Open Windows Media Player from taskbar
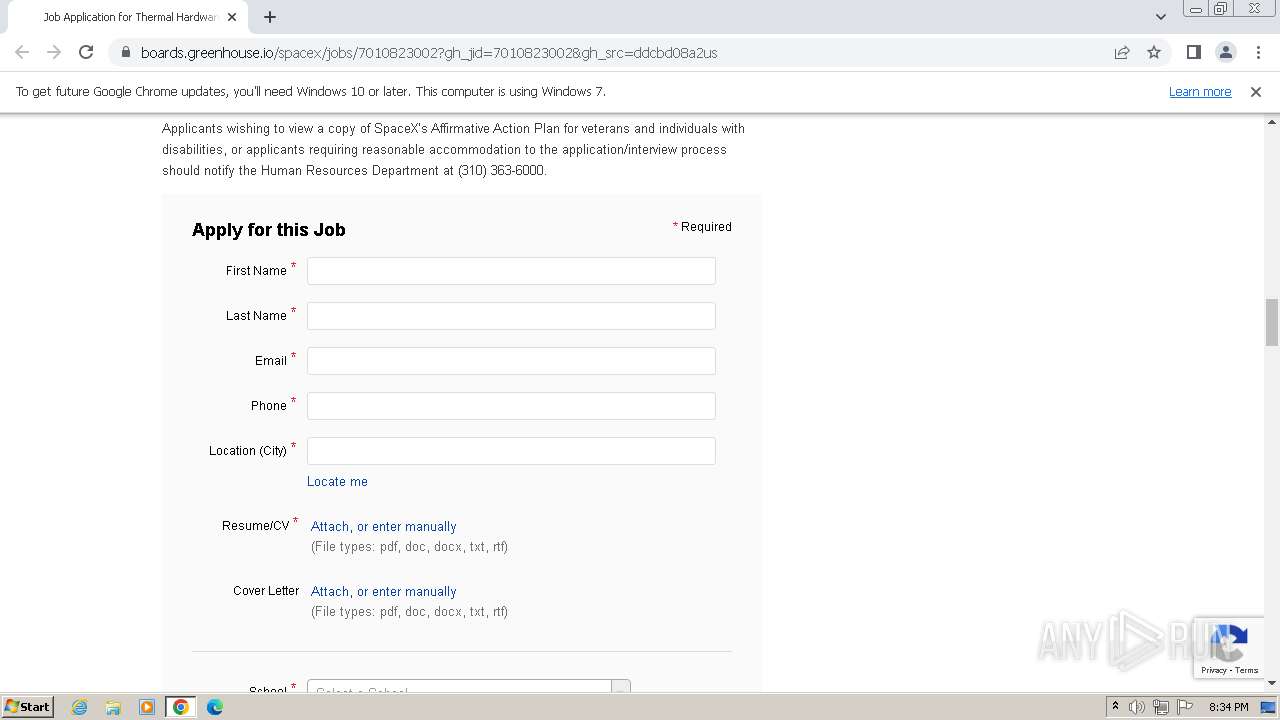The height and width of the screenshot is (720, 1280). pos(147,707)
